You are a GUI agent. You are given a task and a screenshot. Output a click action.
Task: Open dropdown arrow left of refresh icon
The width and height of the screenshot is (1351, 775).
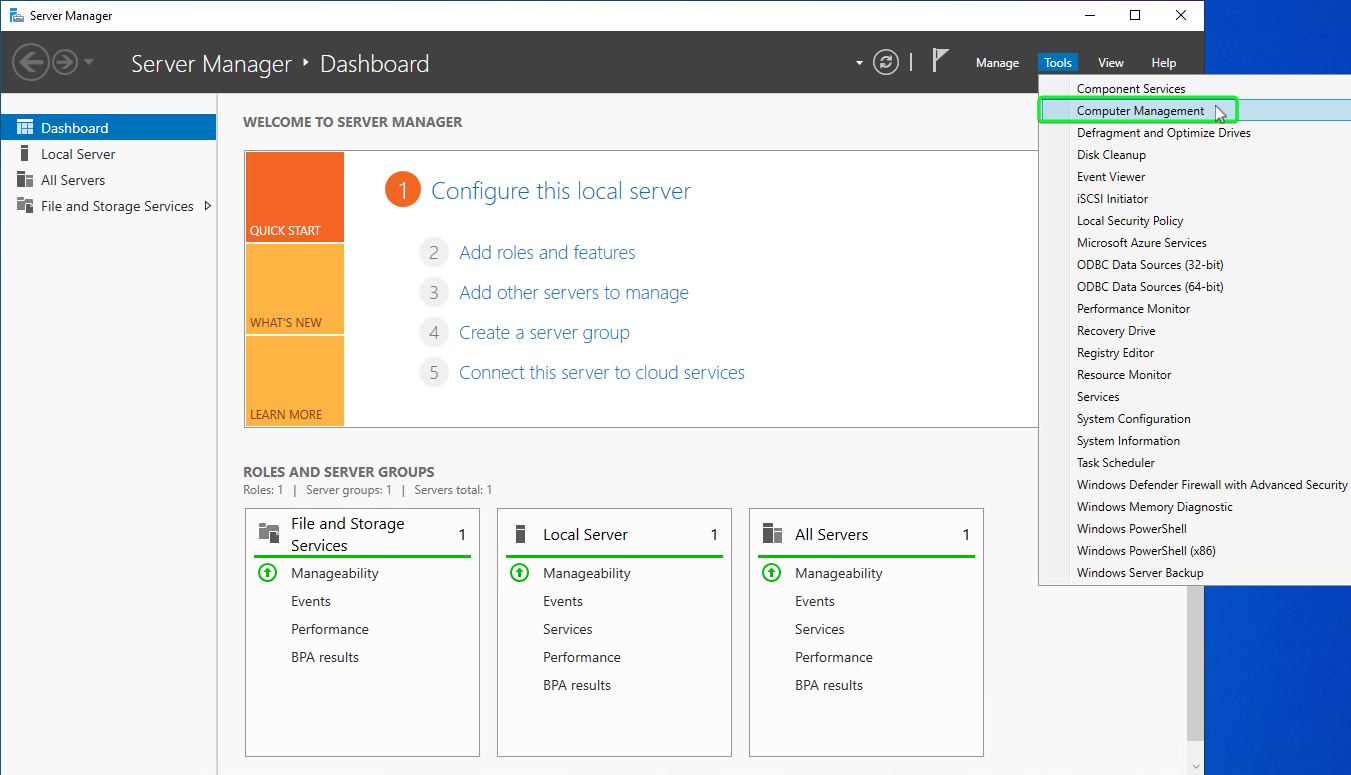[859, 63]
